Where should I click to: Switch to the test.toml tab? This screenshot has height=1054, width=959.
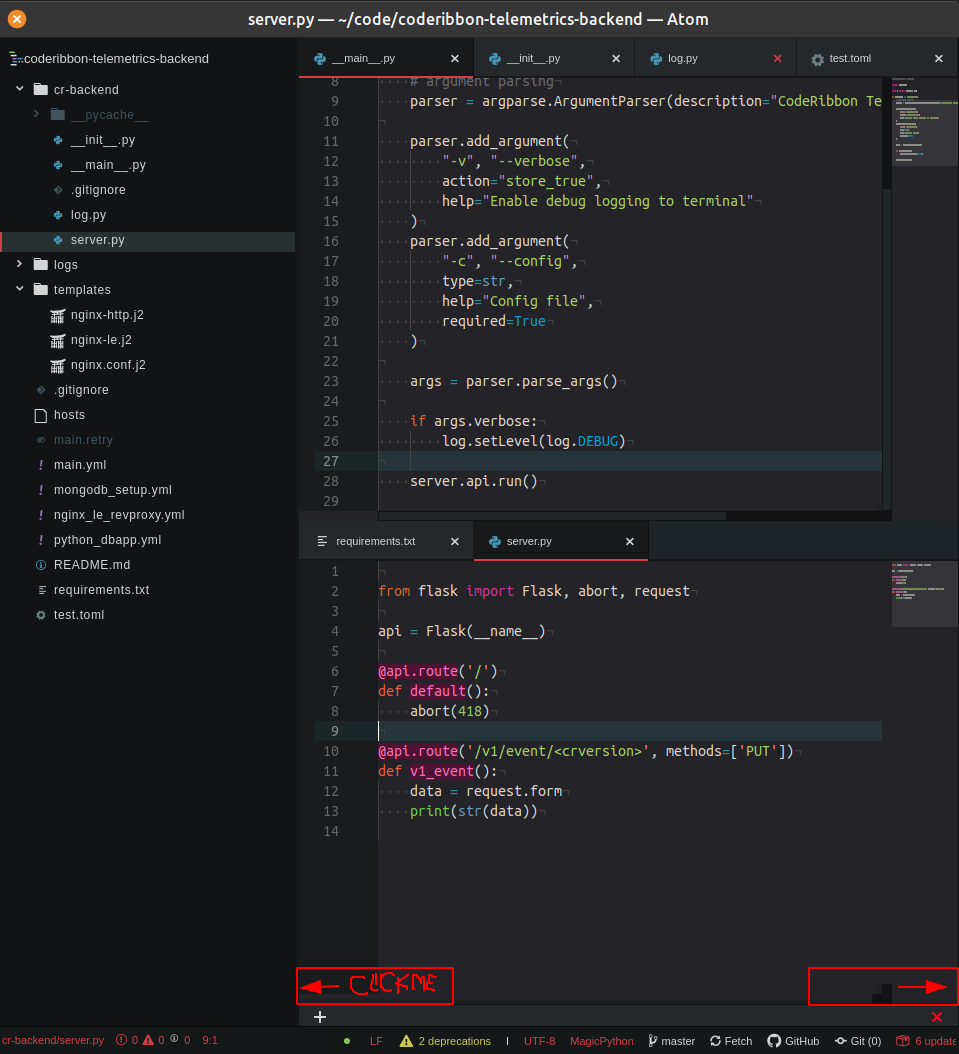click(x=877, y=58)
